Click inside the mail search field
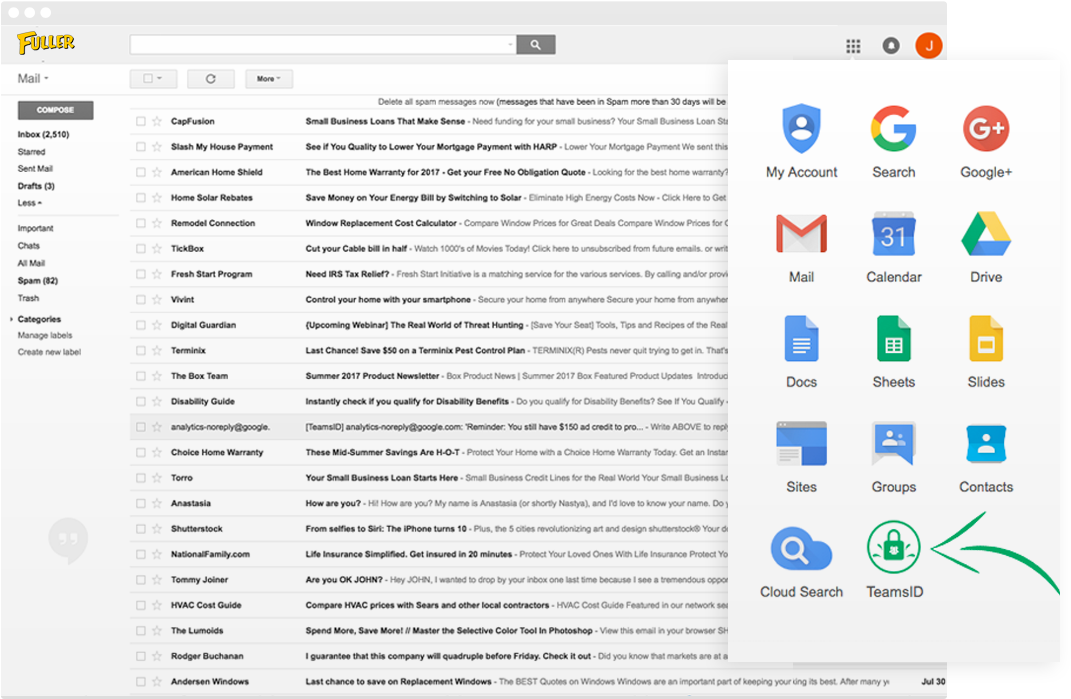This screenshot has width=1071, height=699. 318,44
